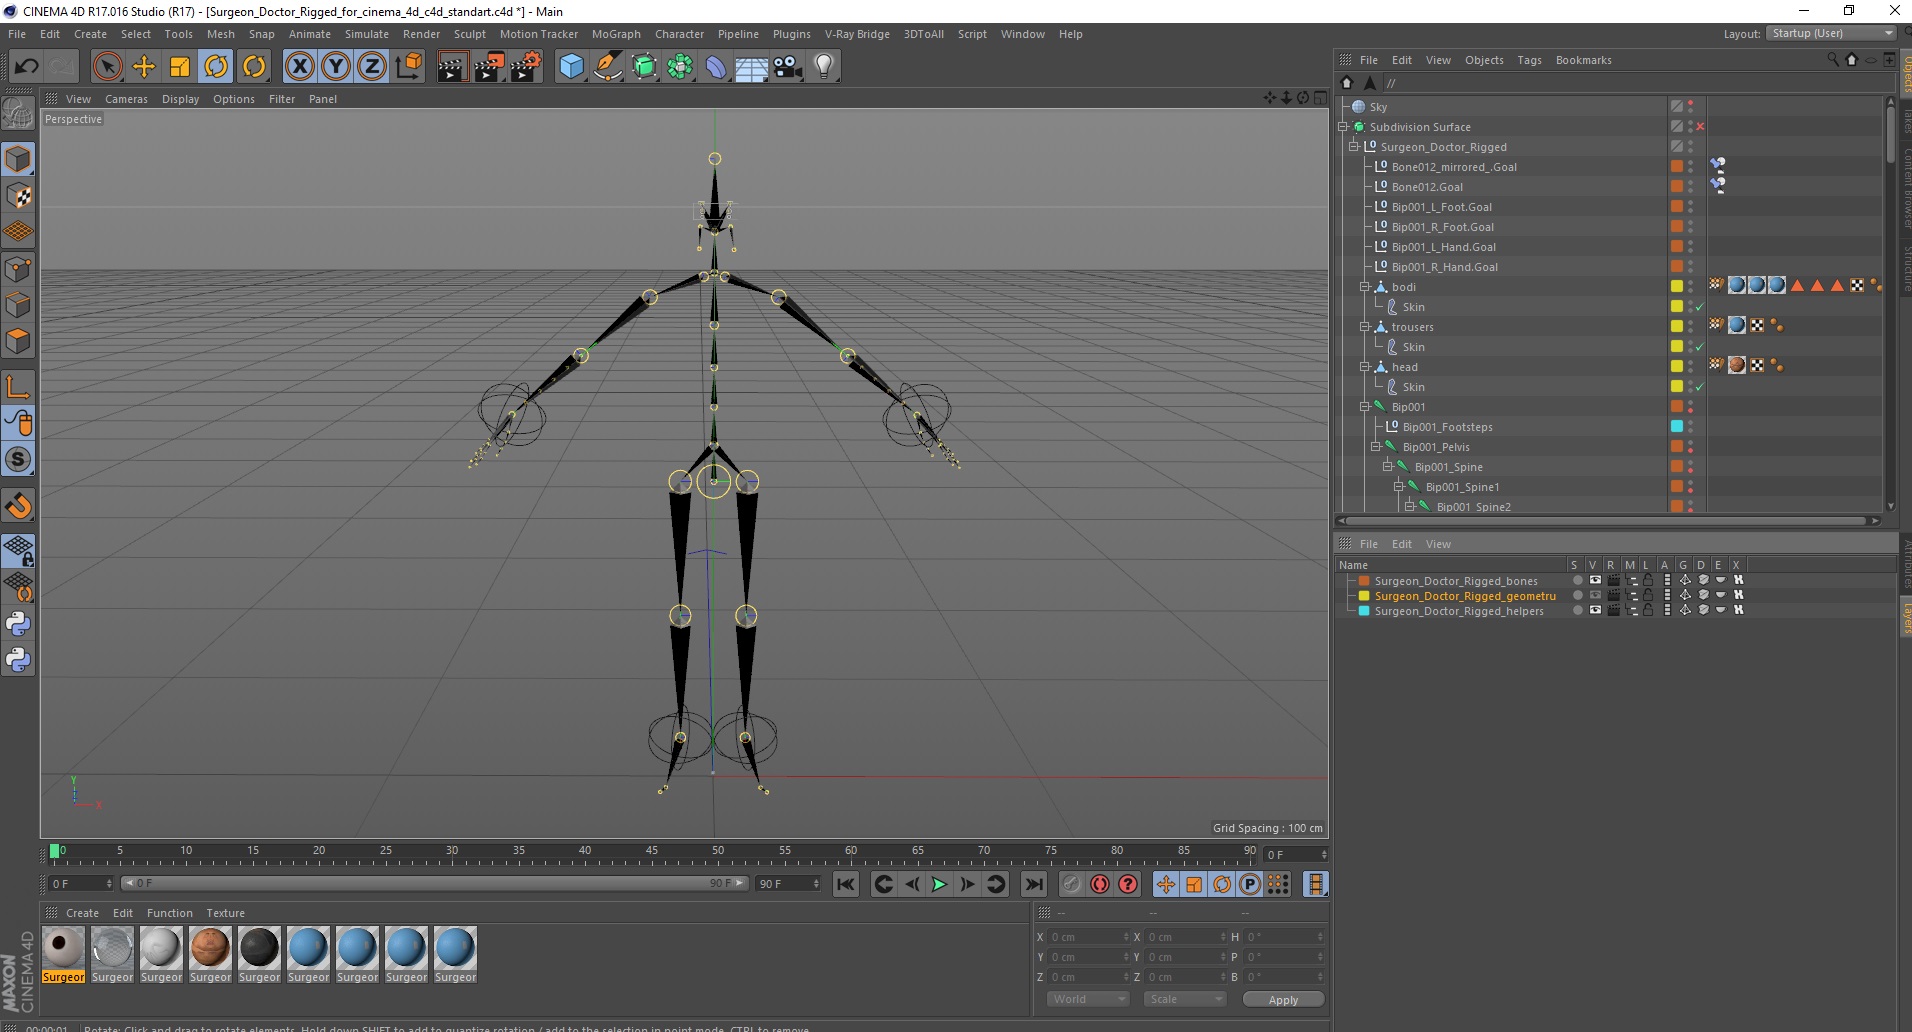
Task: Click the magnet tool icon
Action: (18, 506)
